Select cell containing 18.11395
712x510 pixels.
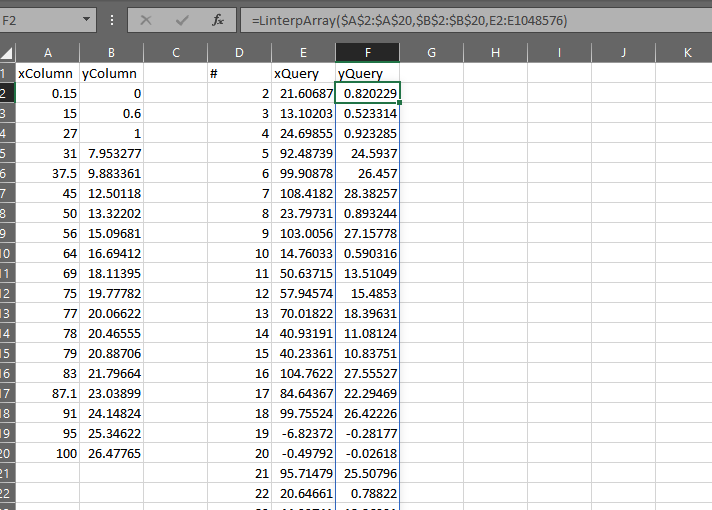(x=111, y=273)
